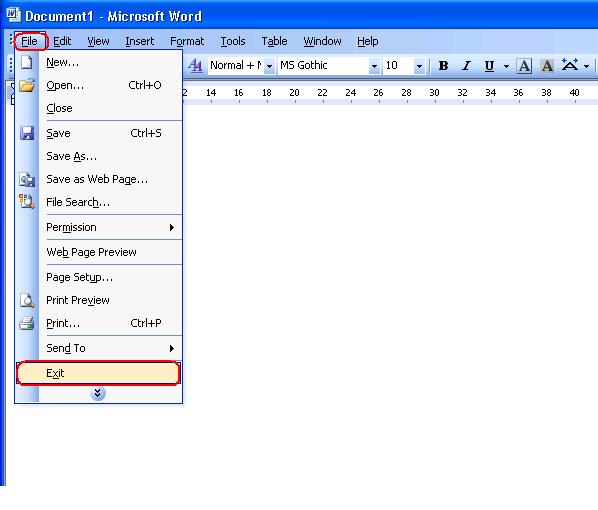Open the Edit menu
Screen dimensions: 598x510
coord(62,41)
